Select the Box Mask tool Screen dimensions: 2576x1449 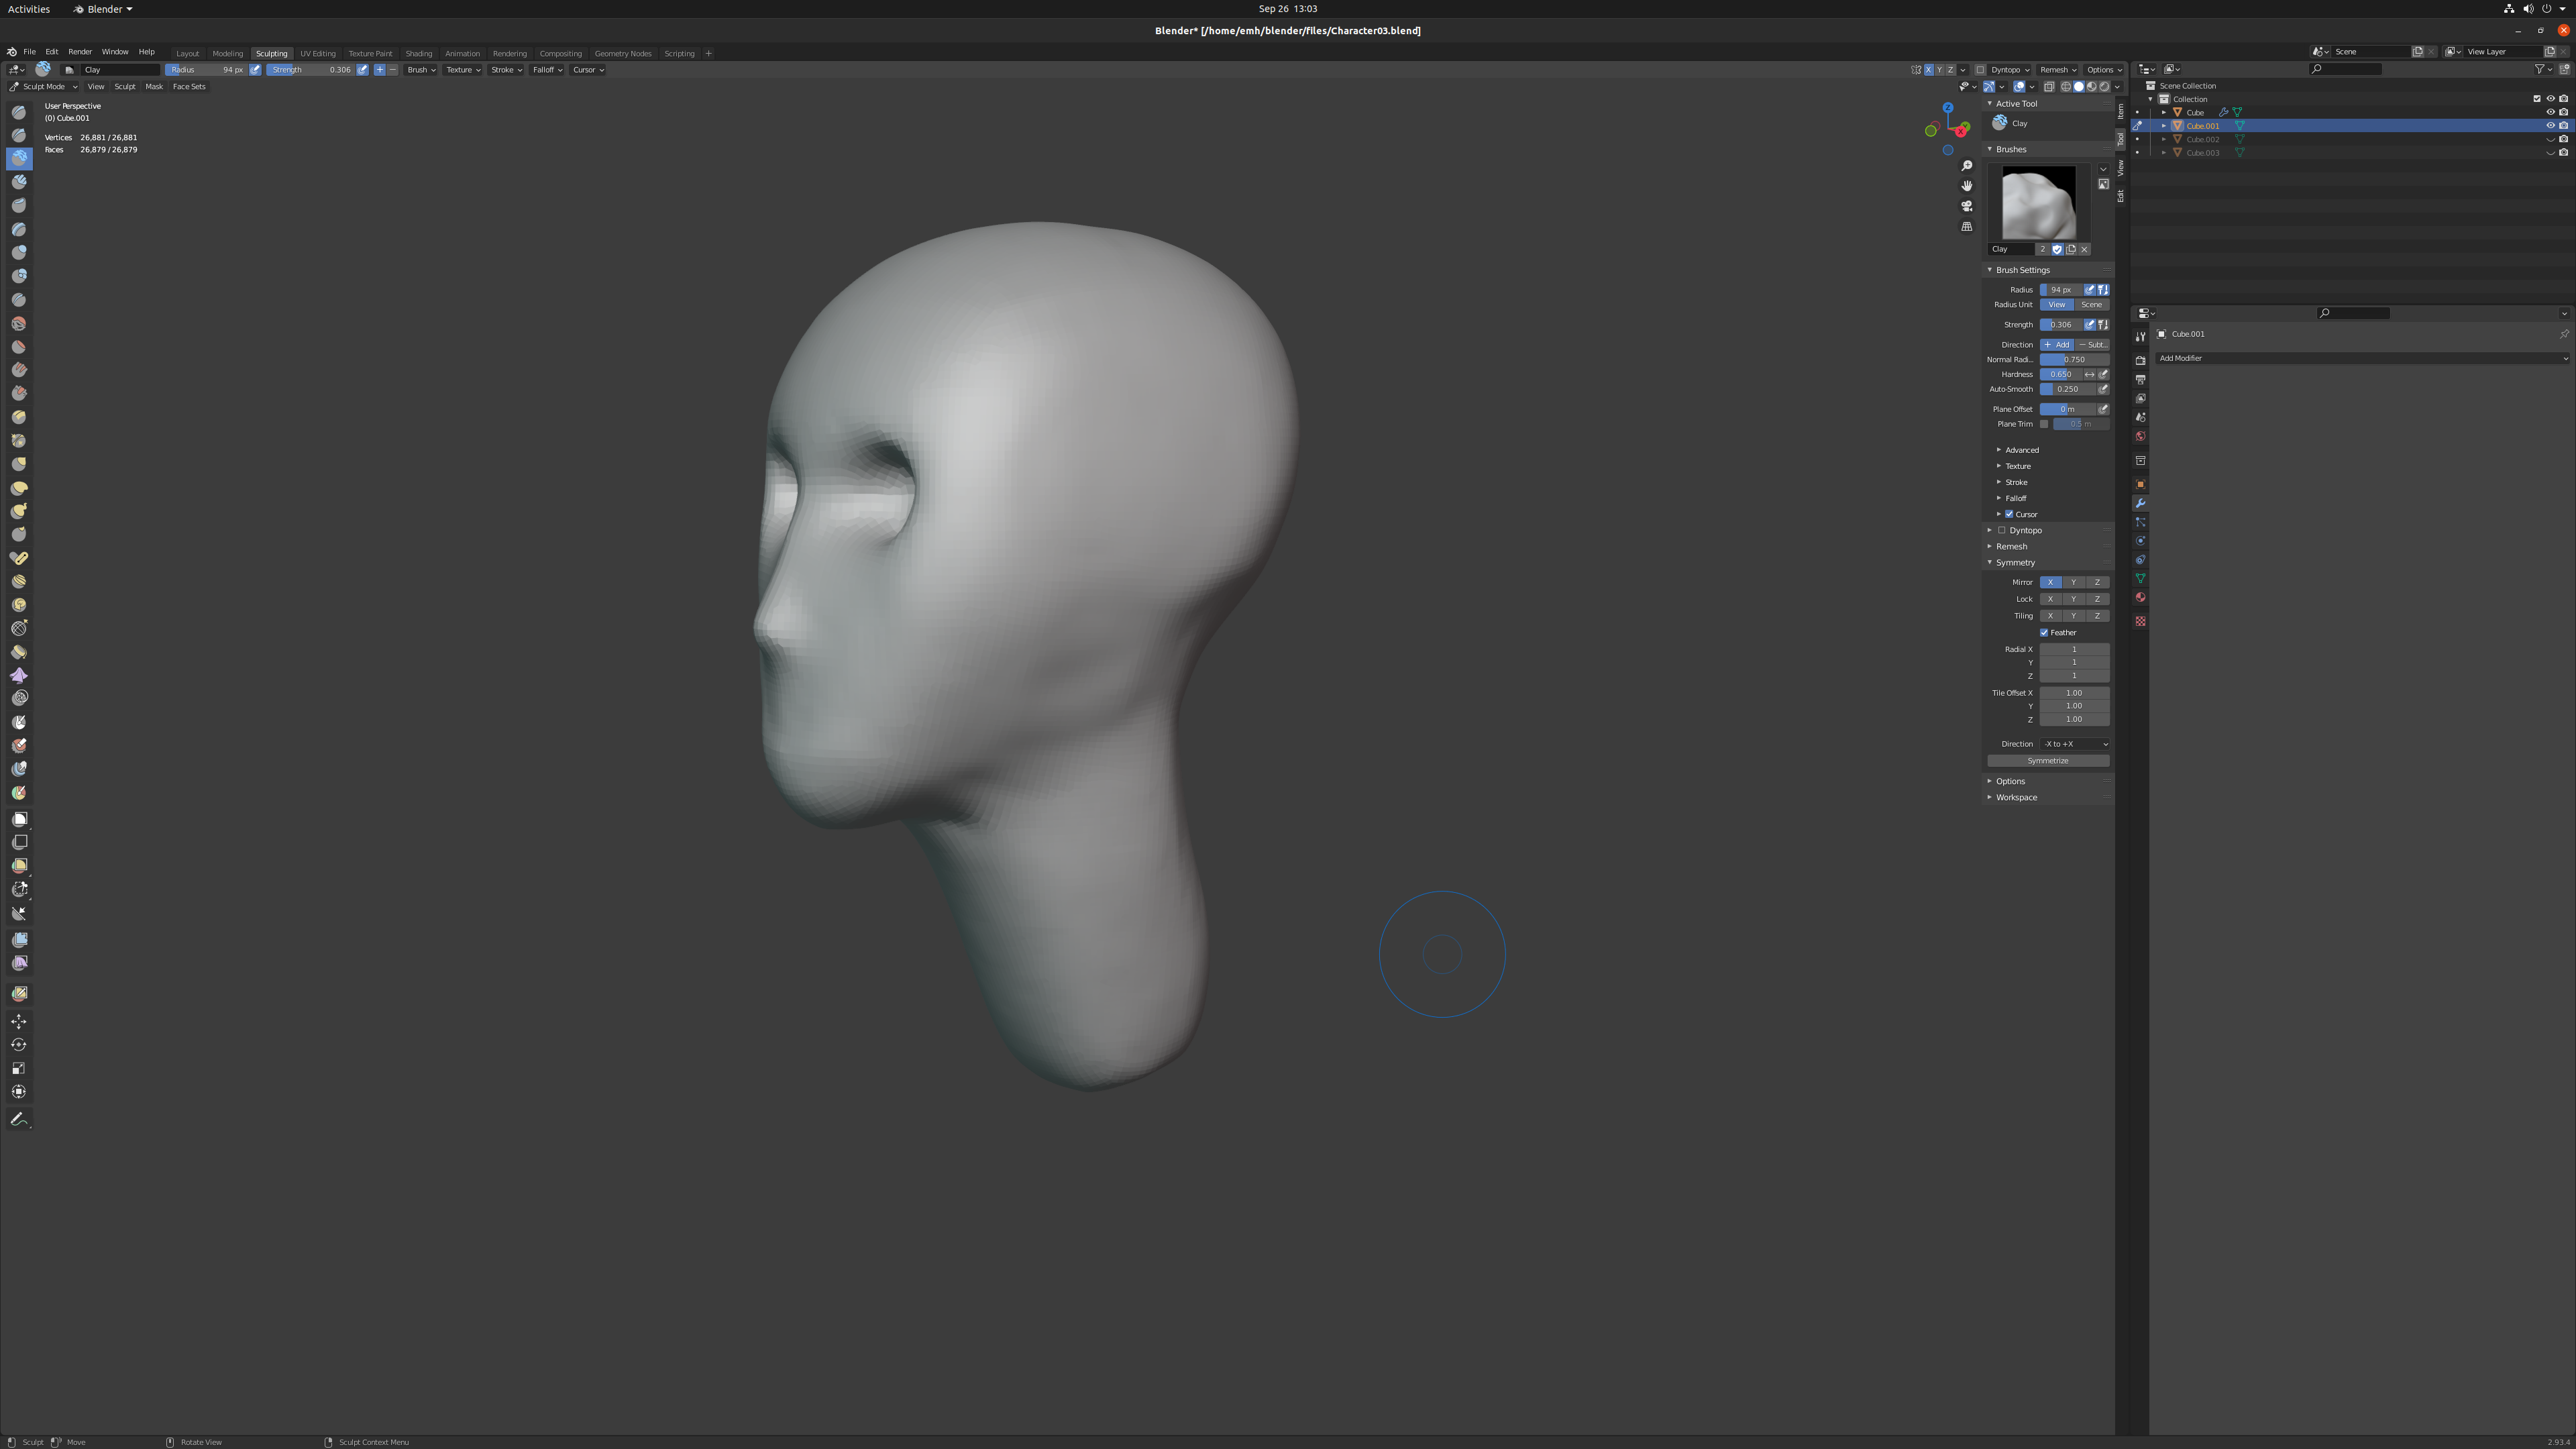pyautogui.click(x=19, y=819)
